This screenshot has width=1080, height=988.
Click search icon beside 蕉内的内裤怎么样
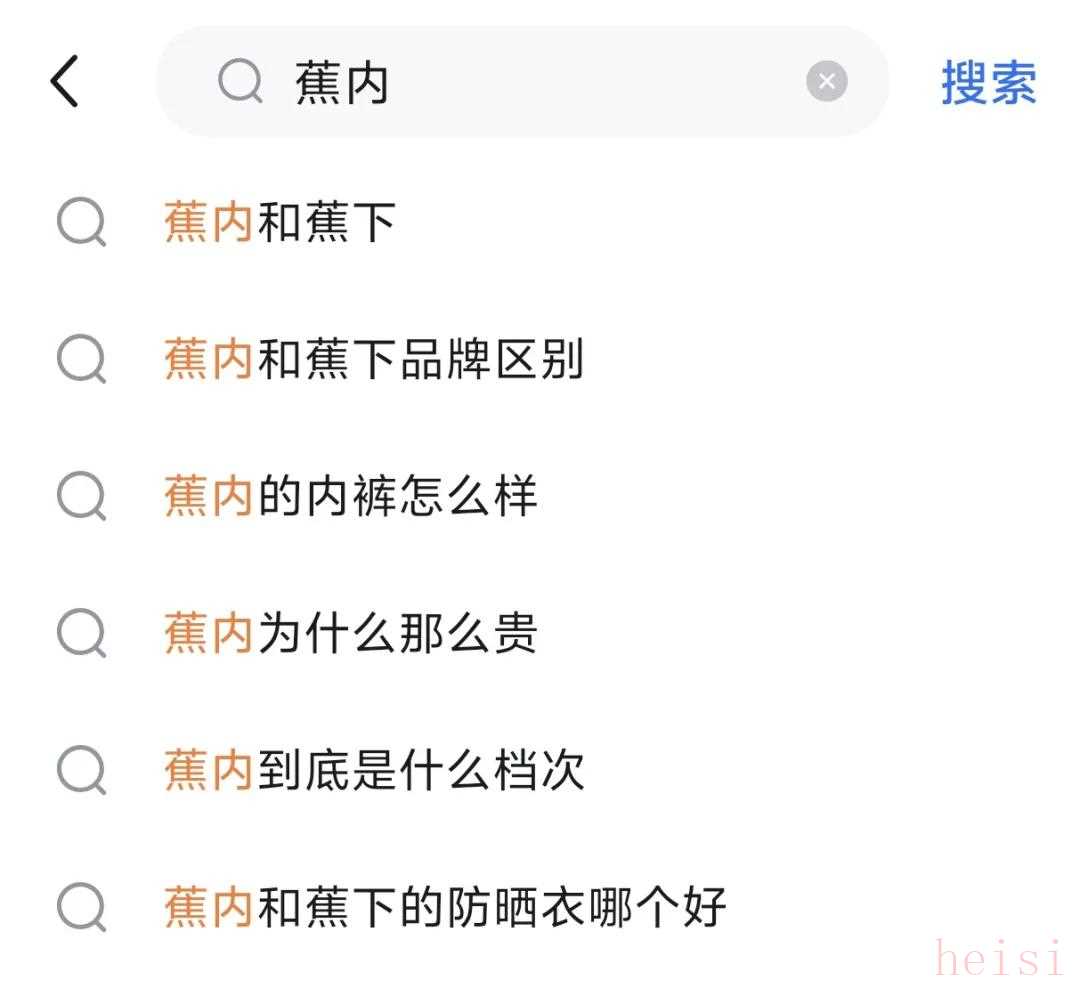click(81, 496)
